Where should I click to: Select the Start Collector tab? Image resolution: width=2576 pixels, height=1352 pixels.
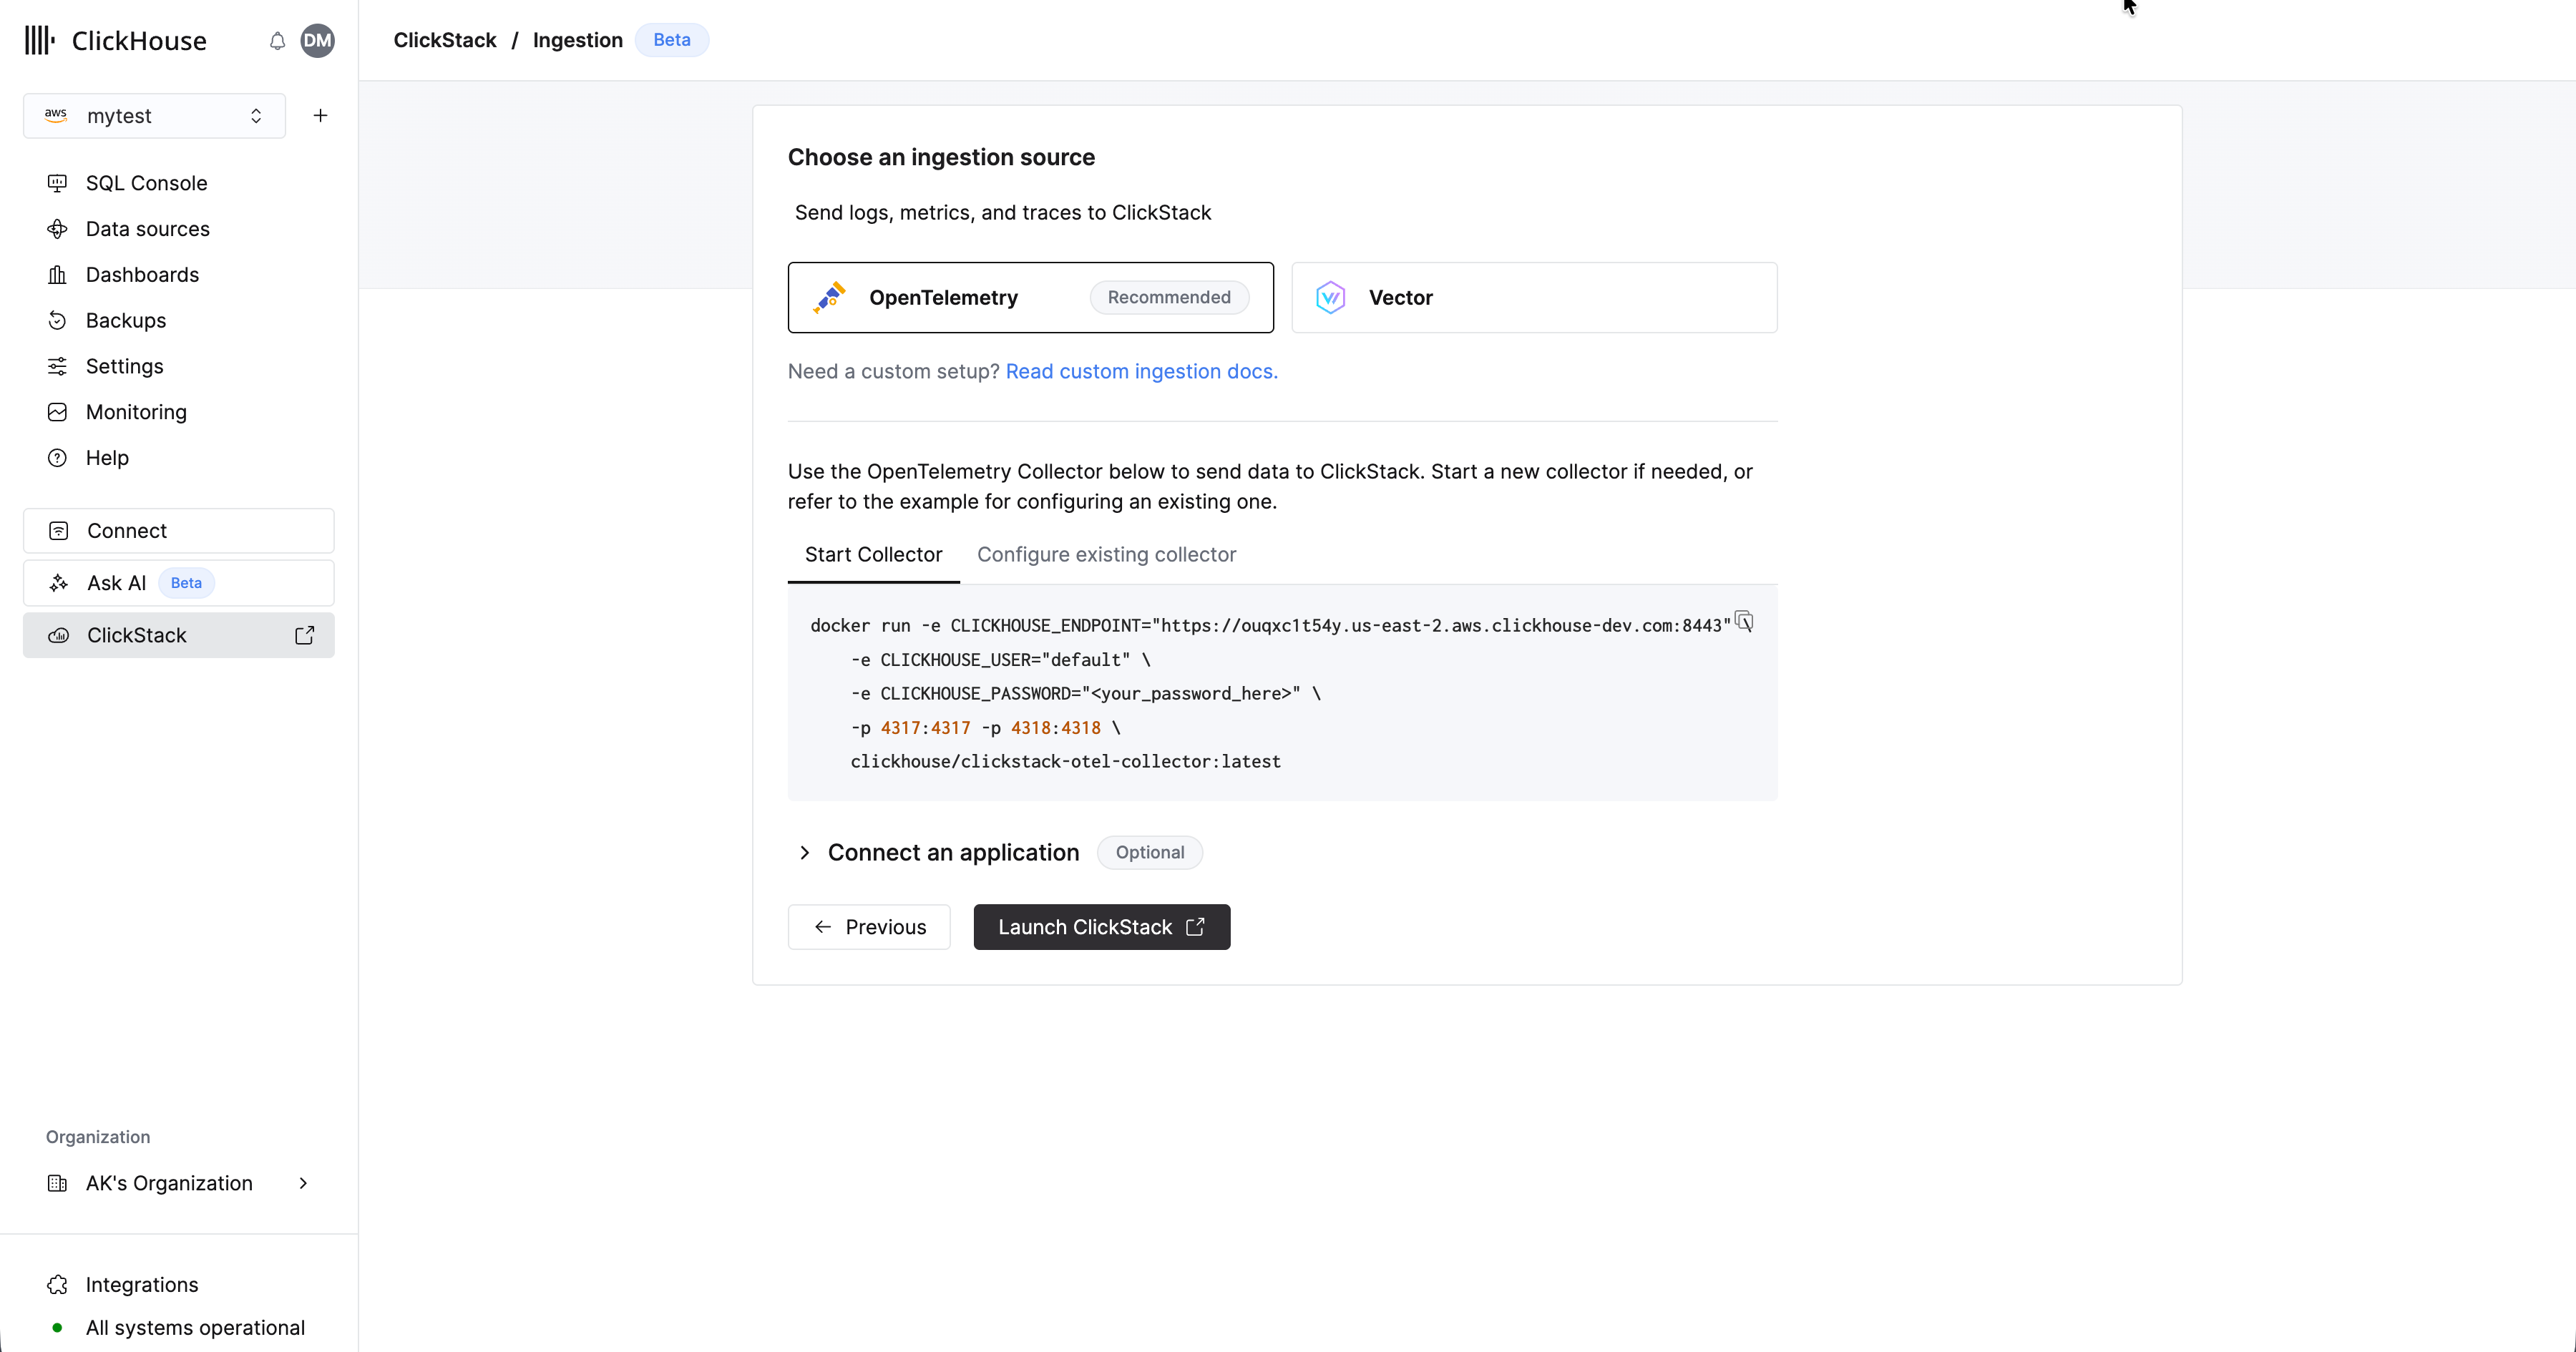[x=873, y=554]
